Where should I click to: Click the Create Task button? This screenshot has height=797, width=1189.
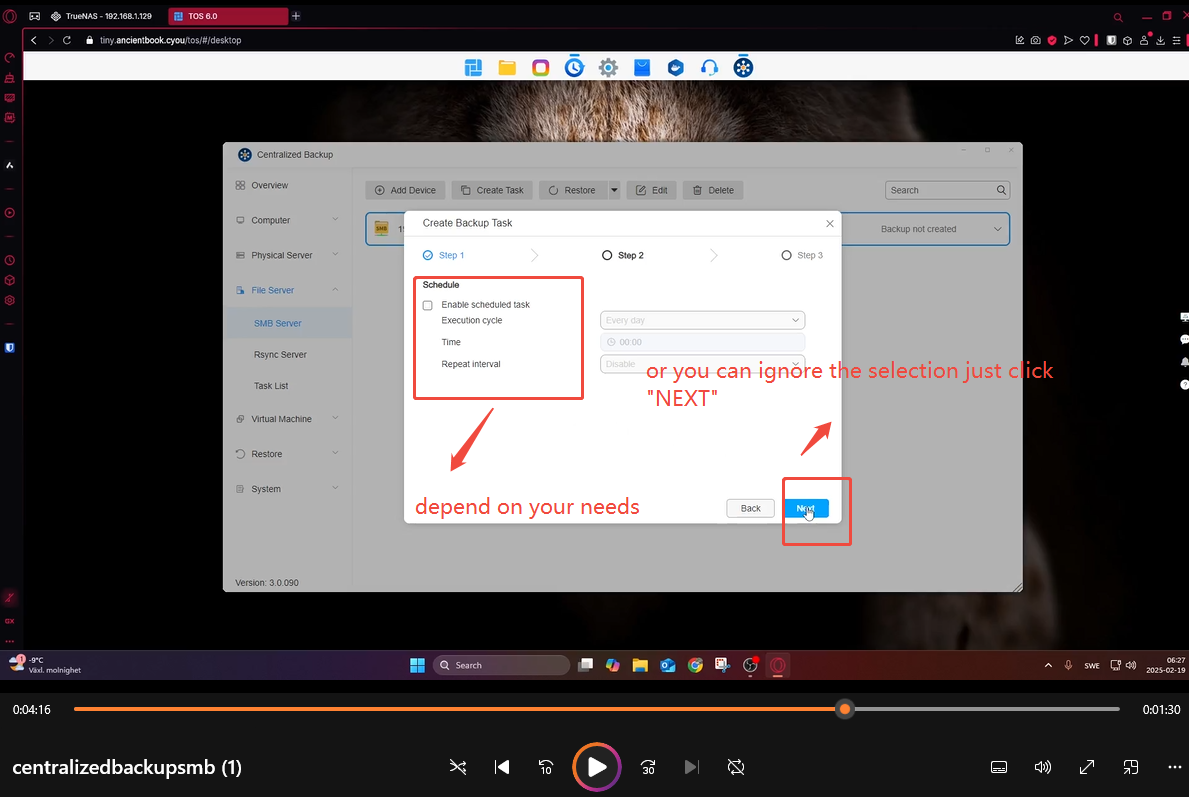[x=492, y=190]
